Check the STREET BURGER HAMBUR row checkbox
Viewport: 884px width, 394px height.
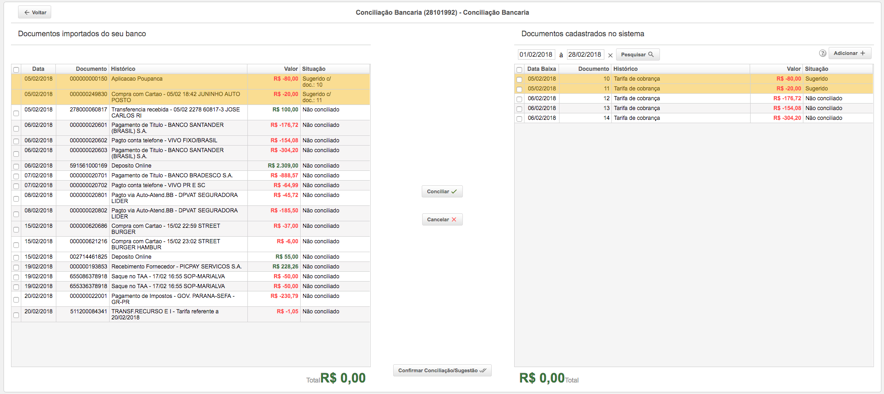tap(16, 244)
